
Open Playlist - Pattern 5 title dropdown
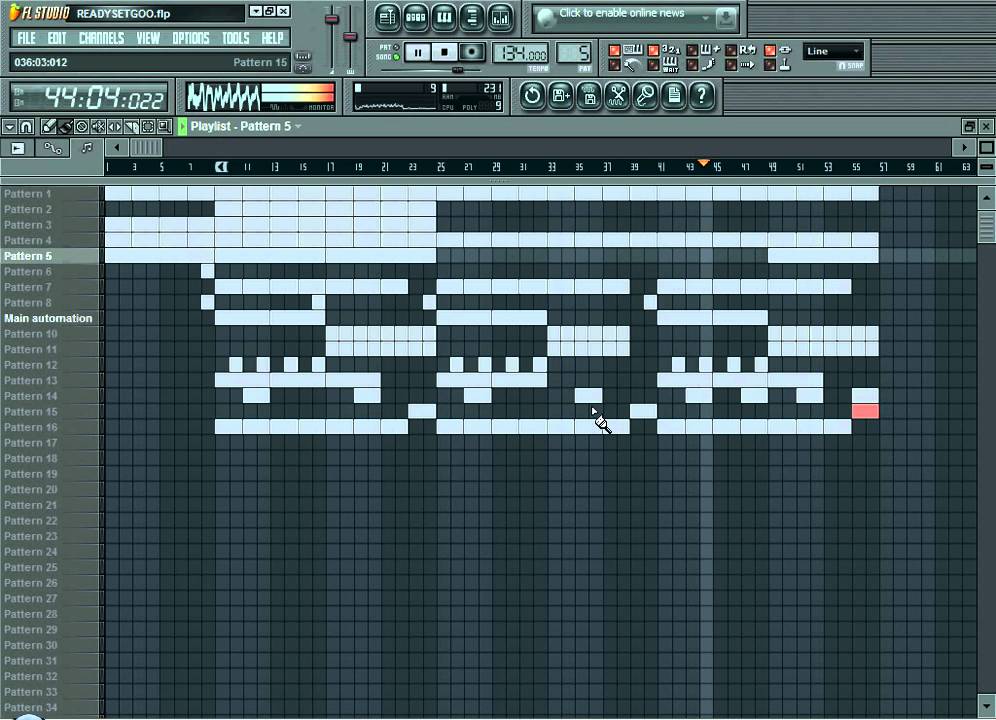[245, 126]
